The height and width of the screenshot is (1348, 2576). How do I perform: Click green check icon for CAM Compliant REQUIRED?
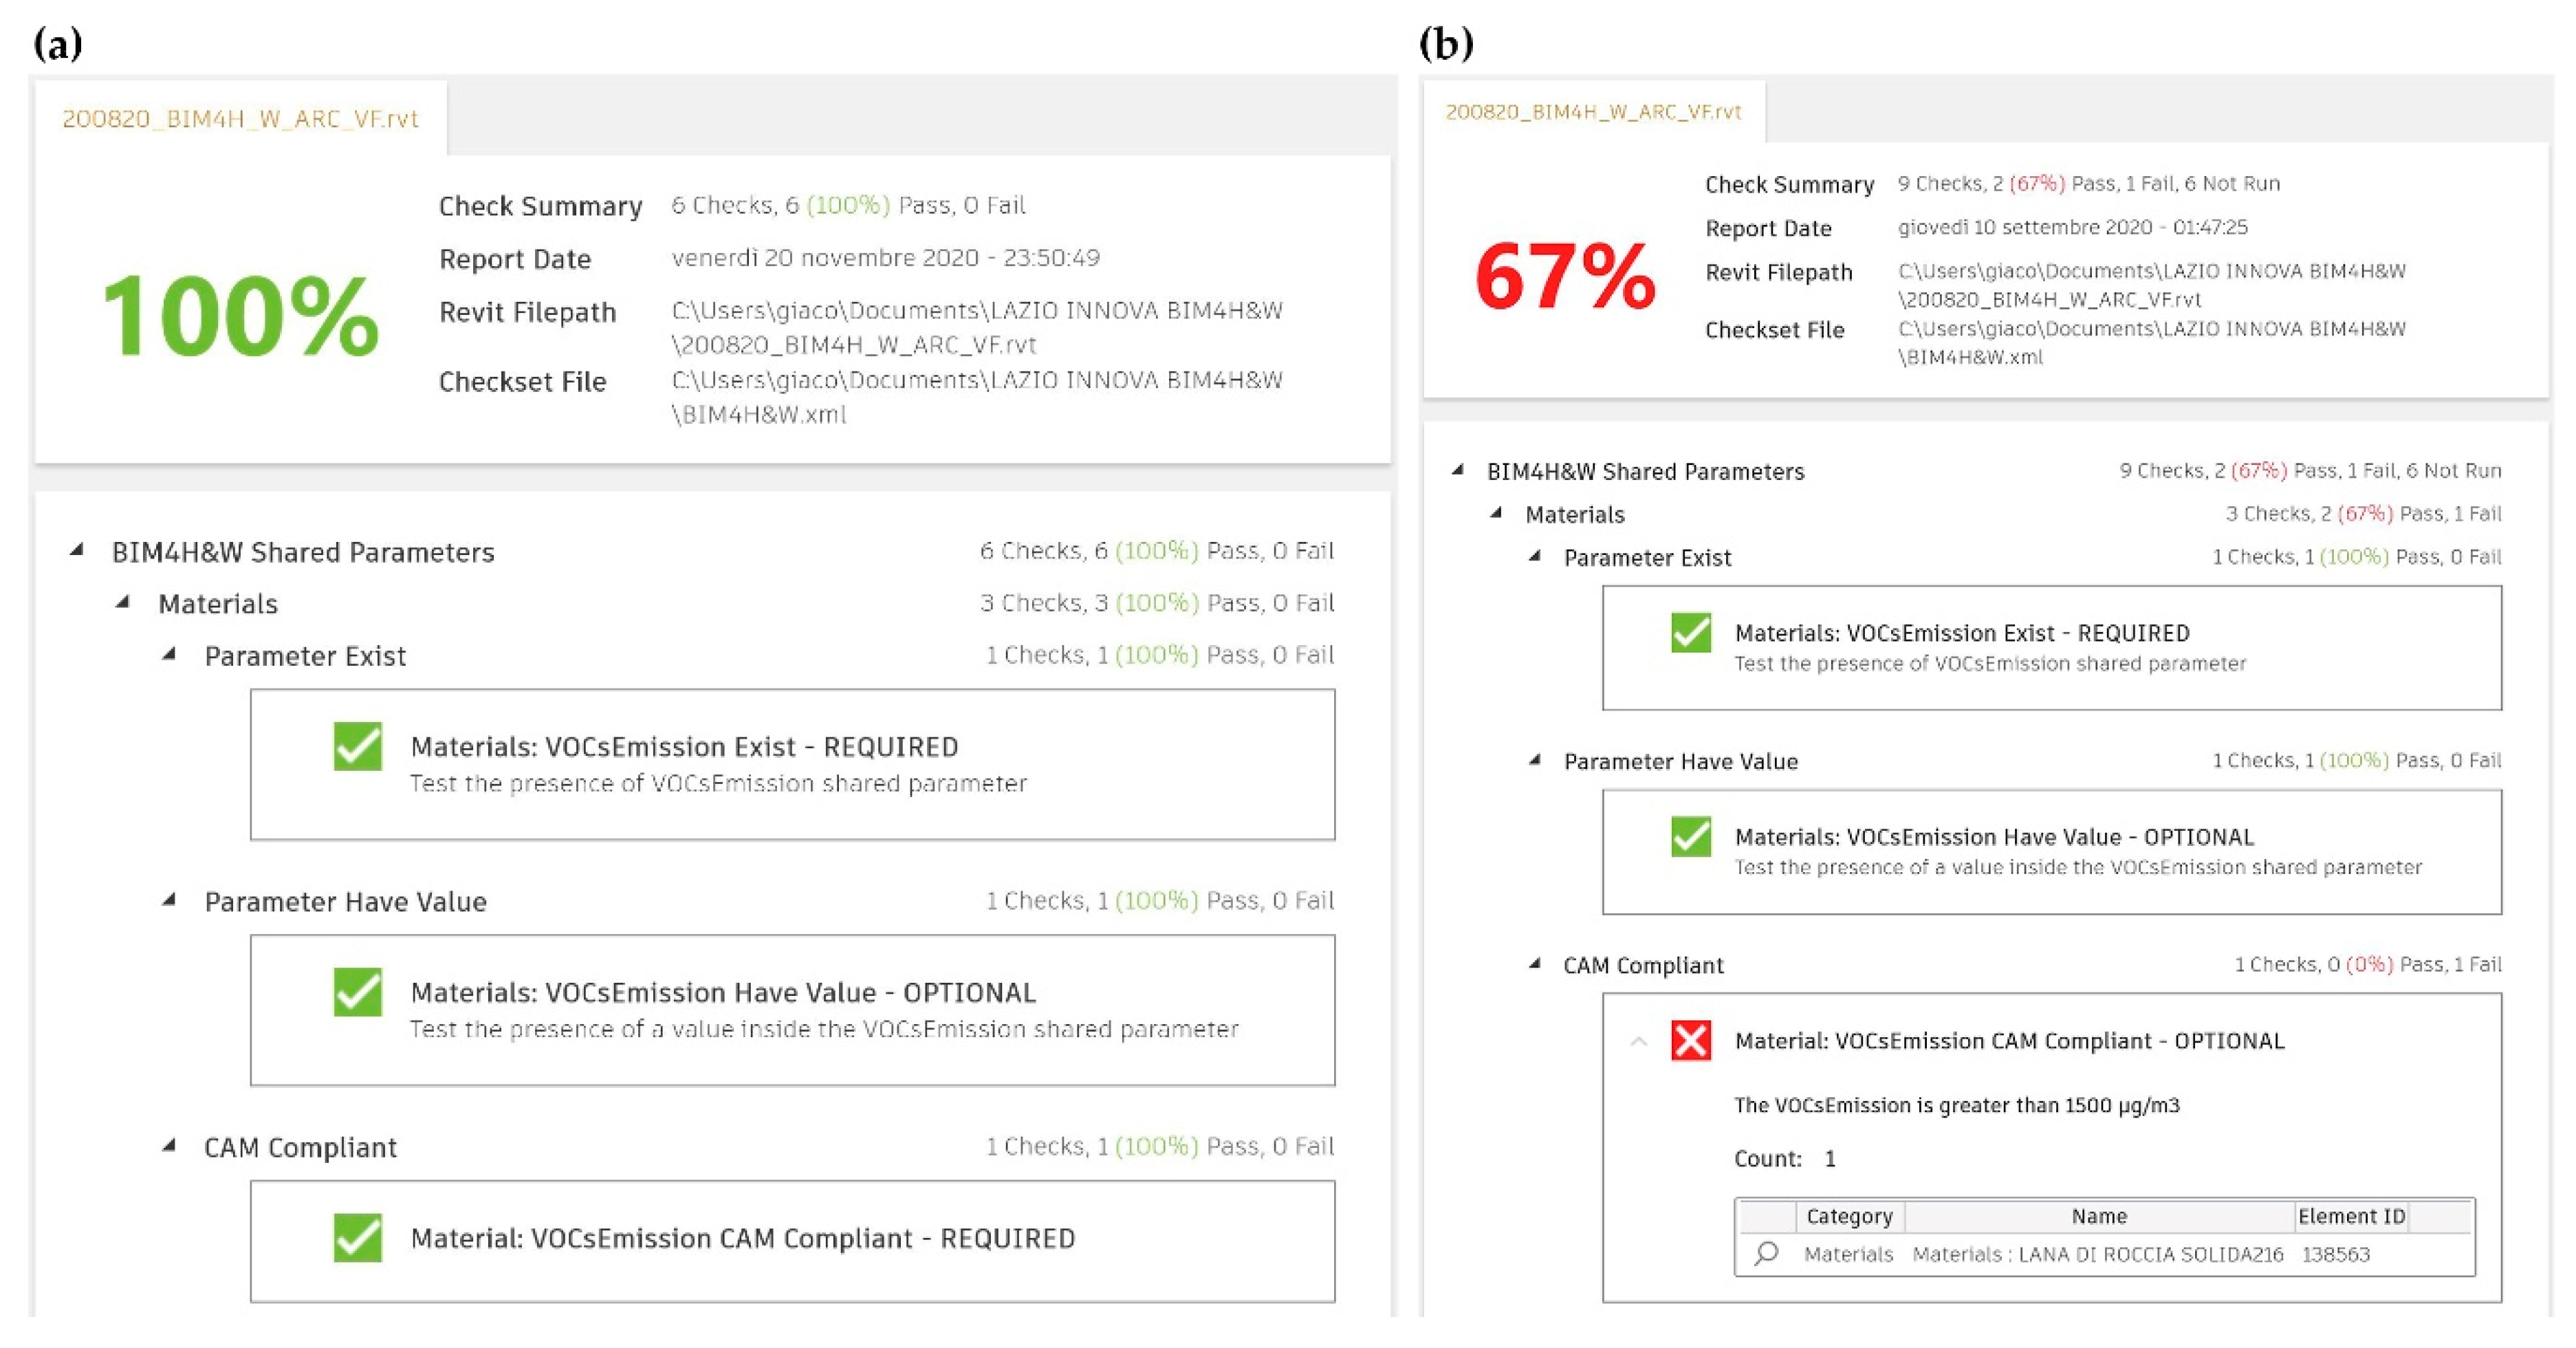(x=358, y=1238)
